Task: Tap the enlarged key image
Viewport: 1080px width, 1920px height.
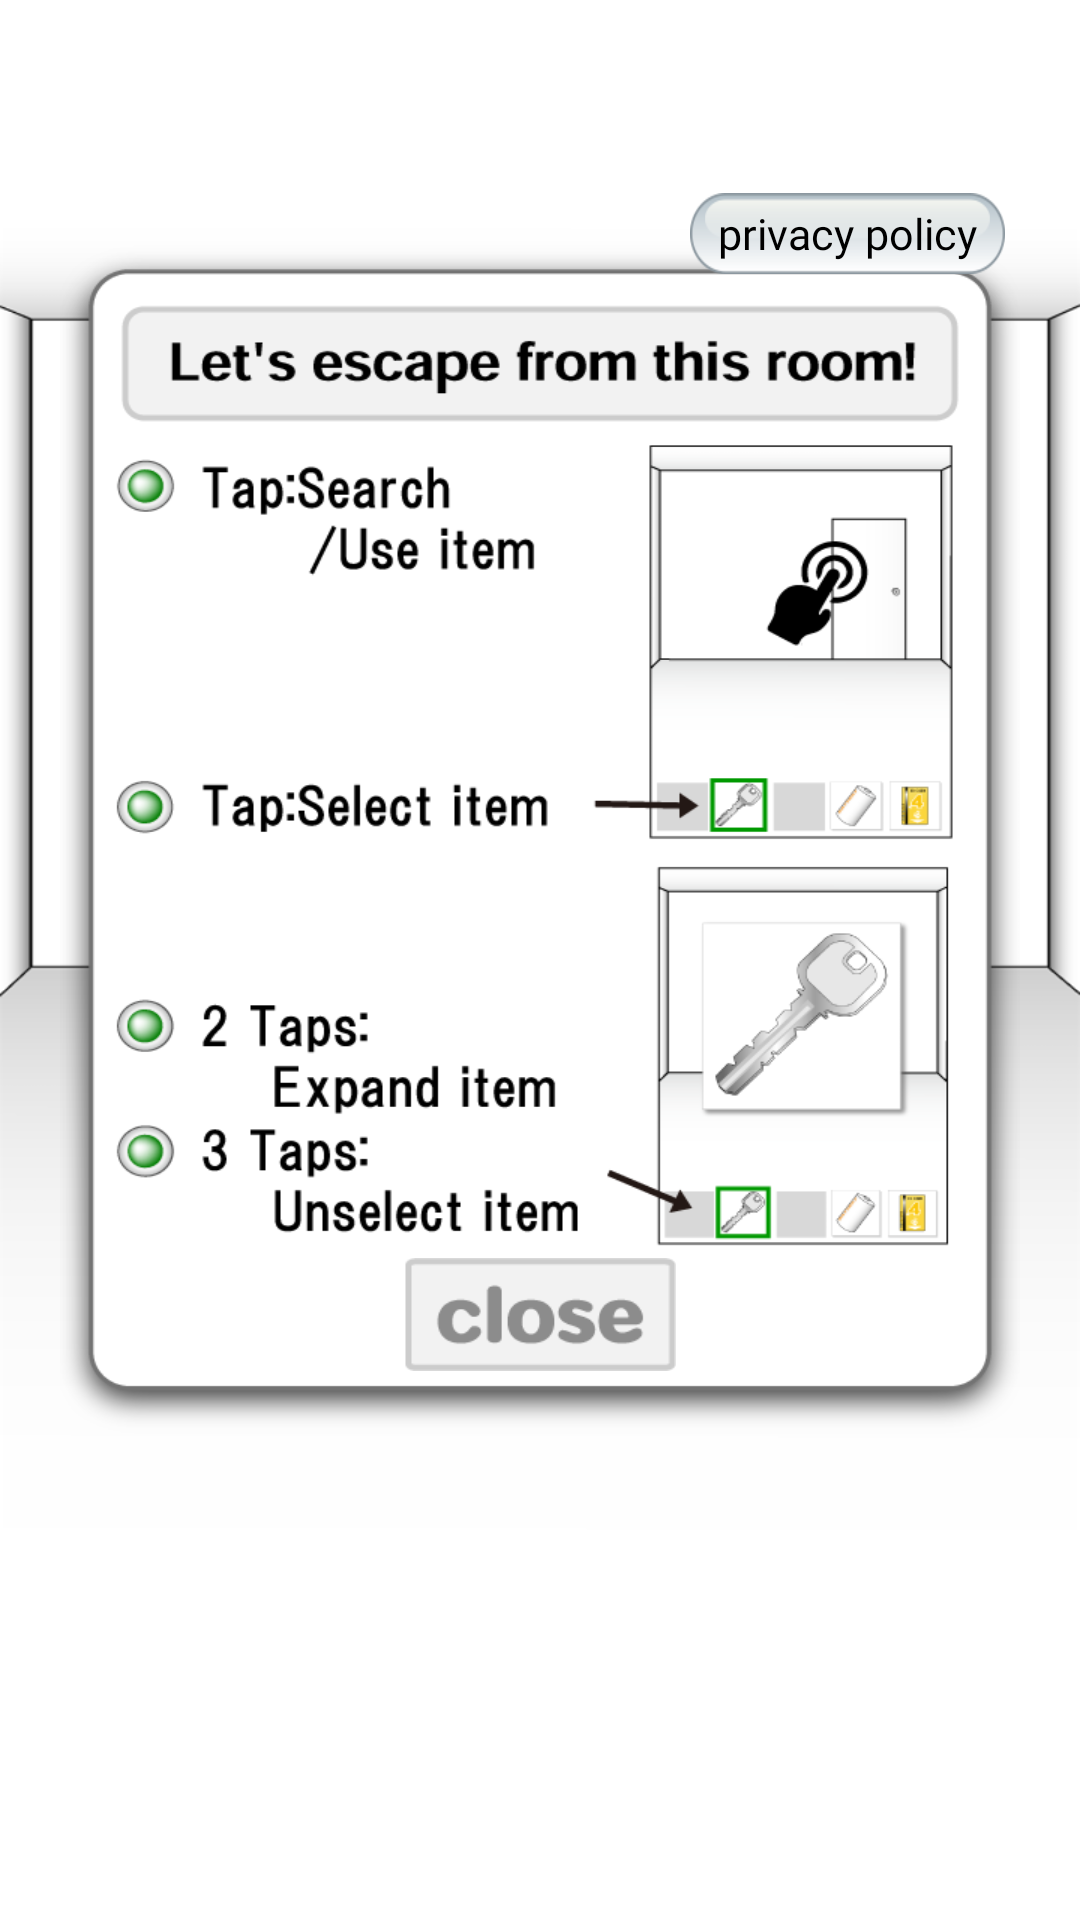Action: tap(802, 1015)
